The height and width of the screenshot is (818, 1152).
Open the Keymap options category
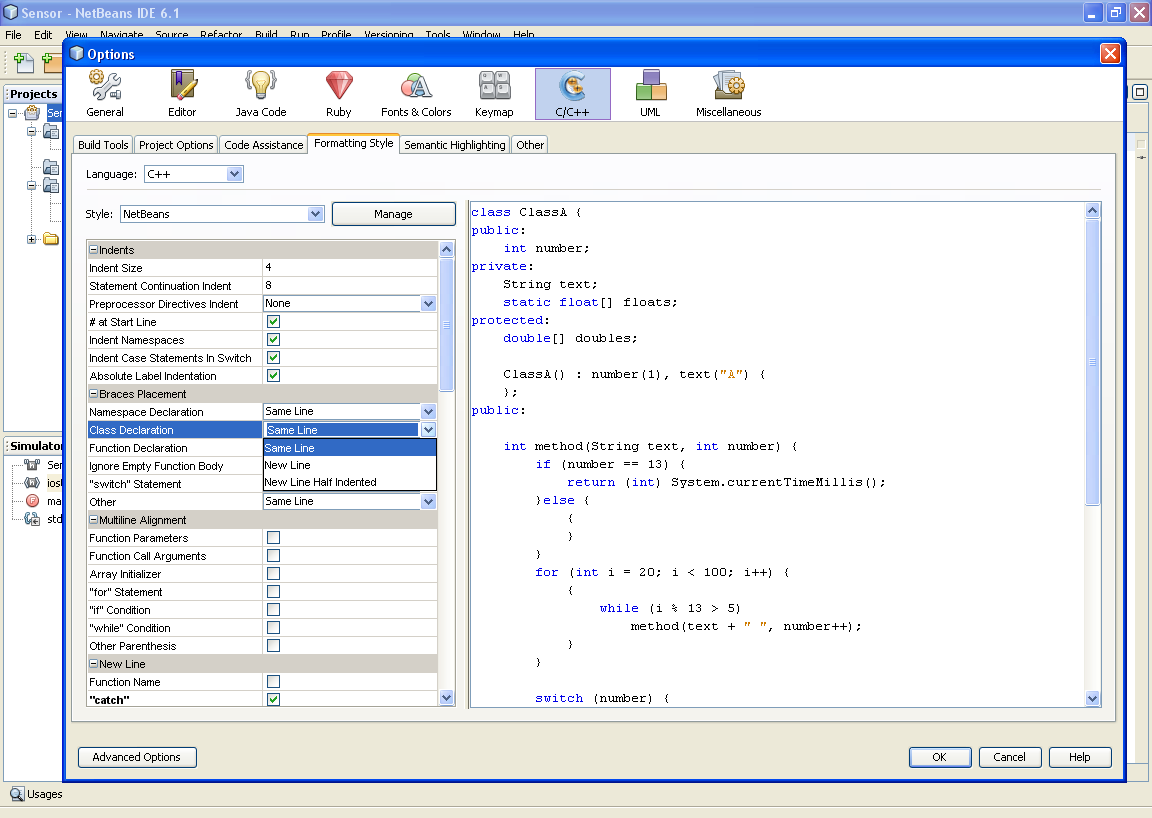pyautogui.click(x=494, y=94)
